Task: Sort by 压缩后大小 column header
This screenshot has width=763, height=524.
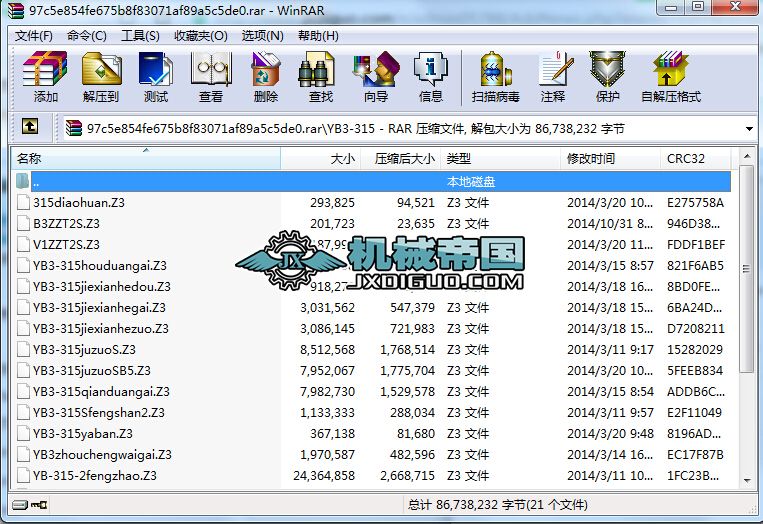Action: click(400, 159)
